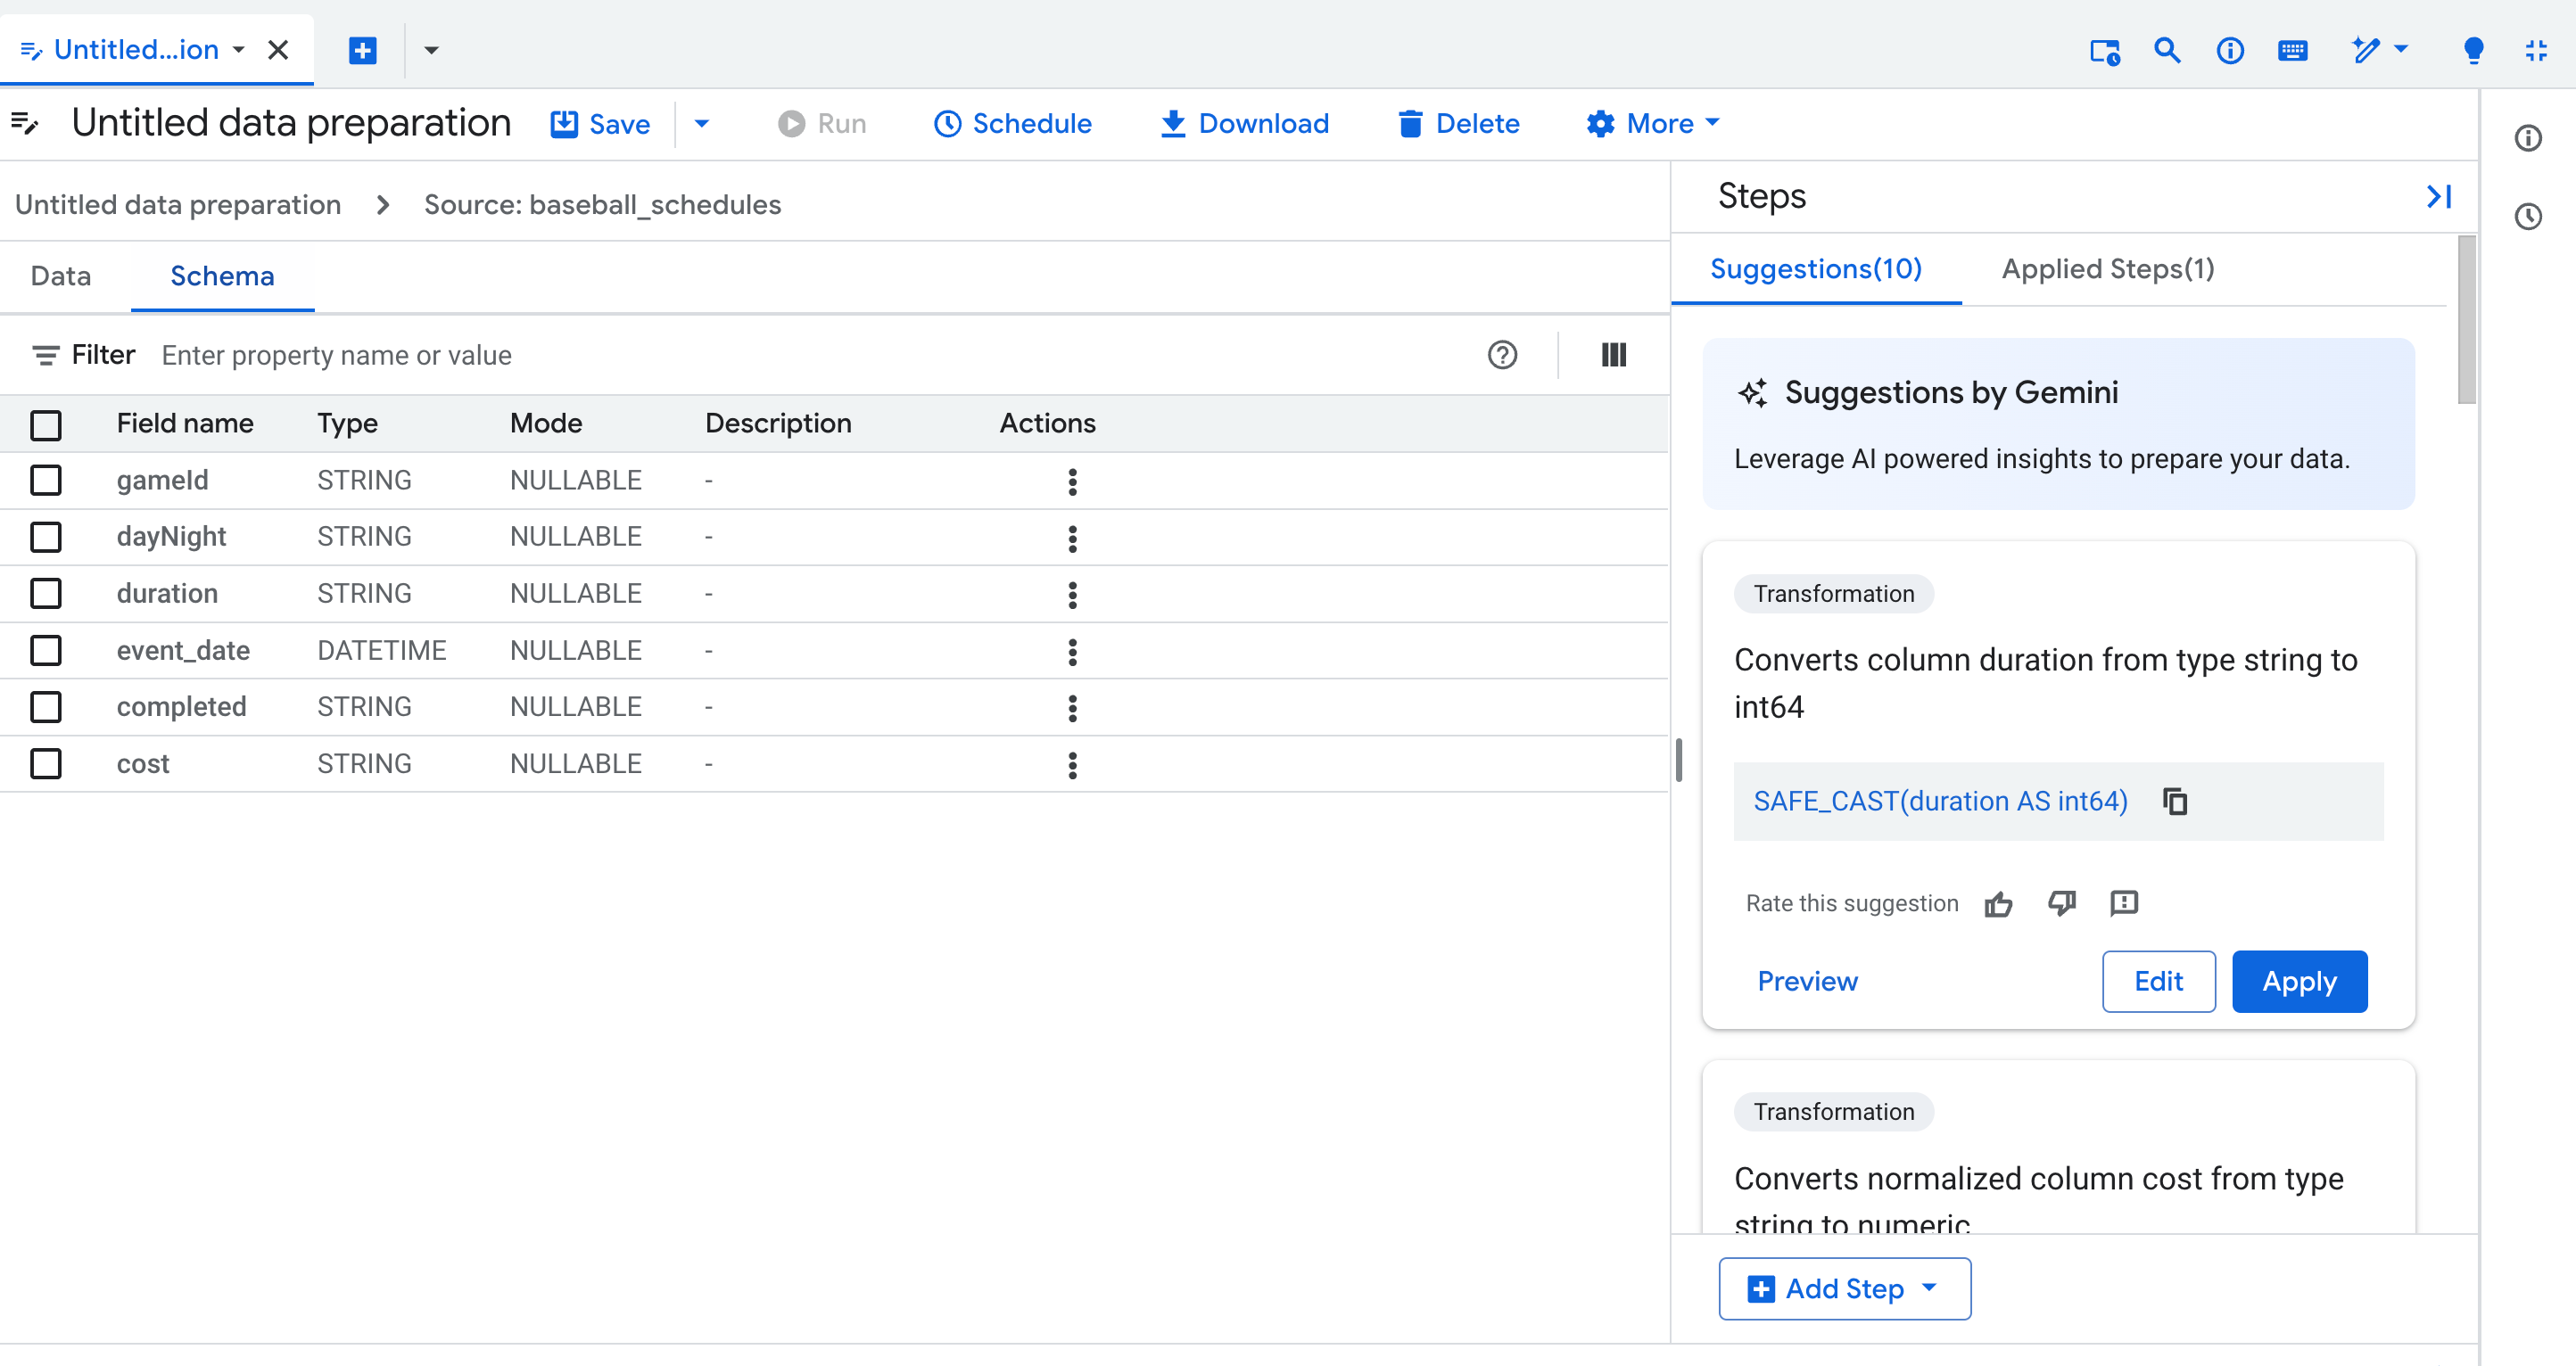Copy the SAFE_CAST expression
Screen dimensions: 2576x1366
[x=2175, y=801]
